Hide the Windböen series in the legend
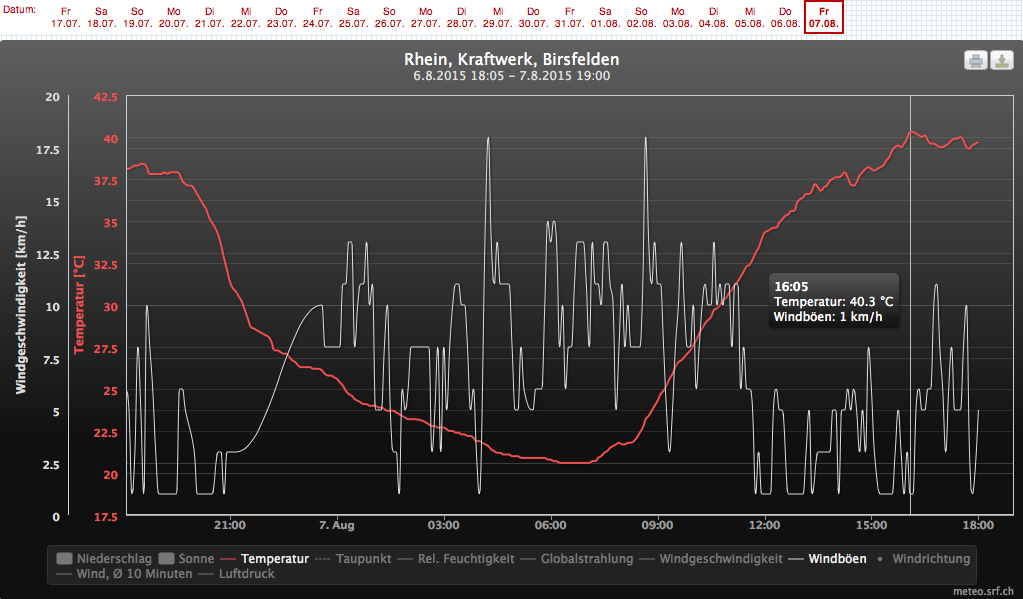The height and width of the screenshot is (599, 1023). point(828,559)
